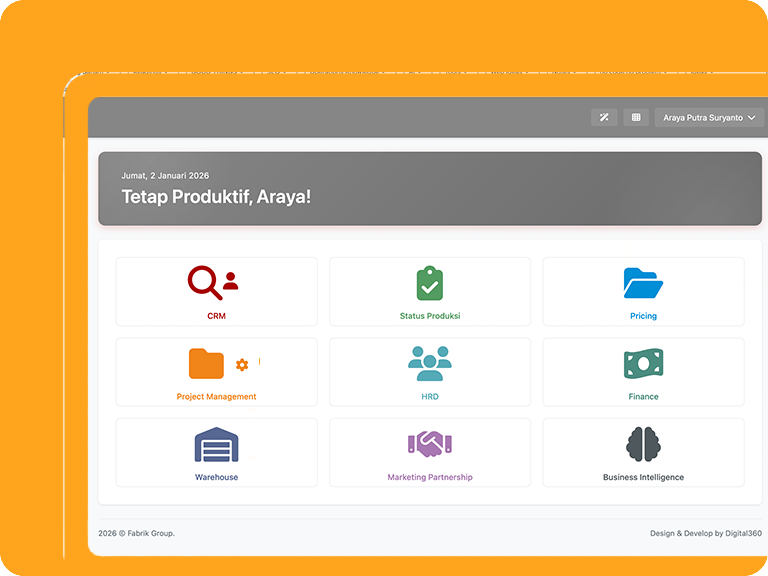Click the Project Management label
Viewport: 768px width, 576px height.
click(x=216, y=397)
